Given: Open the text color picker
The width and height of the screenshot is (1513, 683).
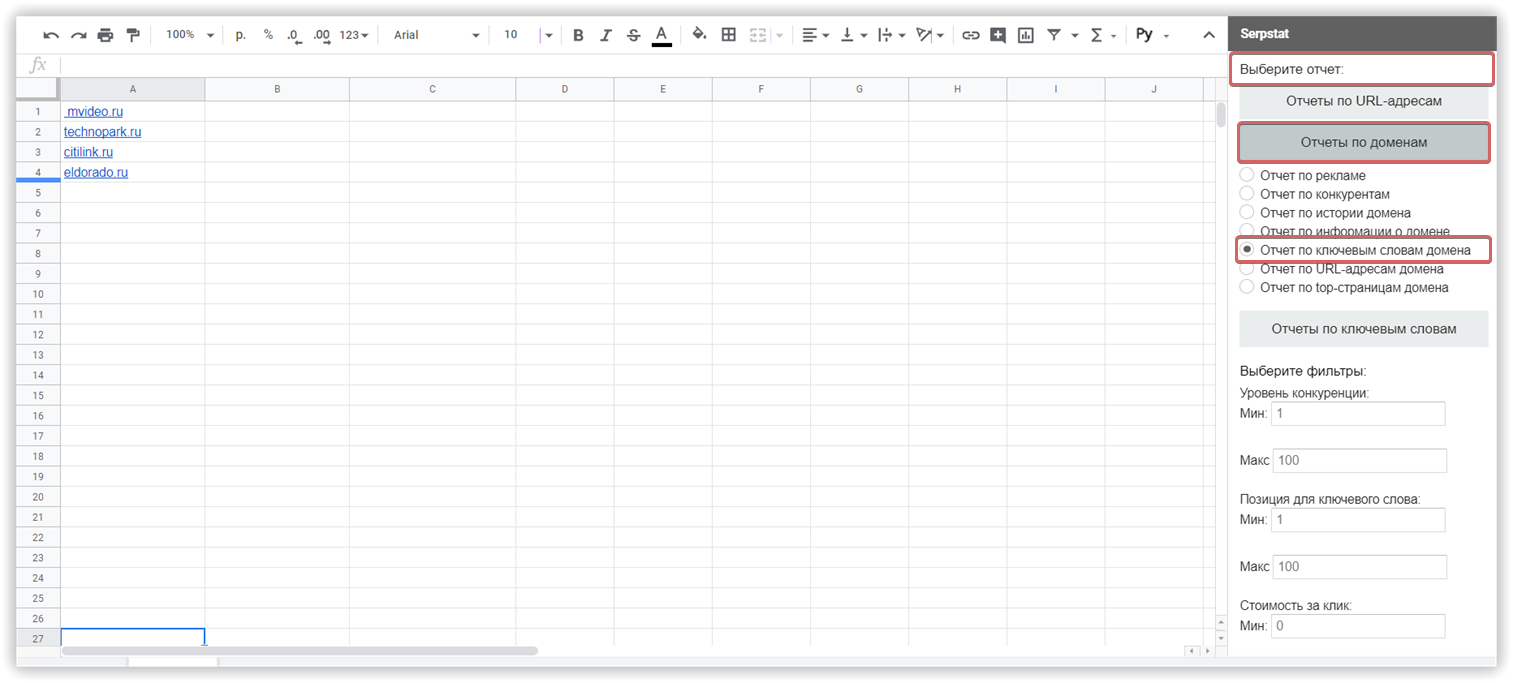Looking at the screenshot, I should pos(661,35).
